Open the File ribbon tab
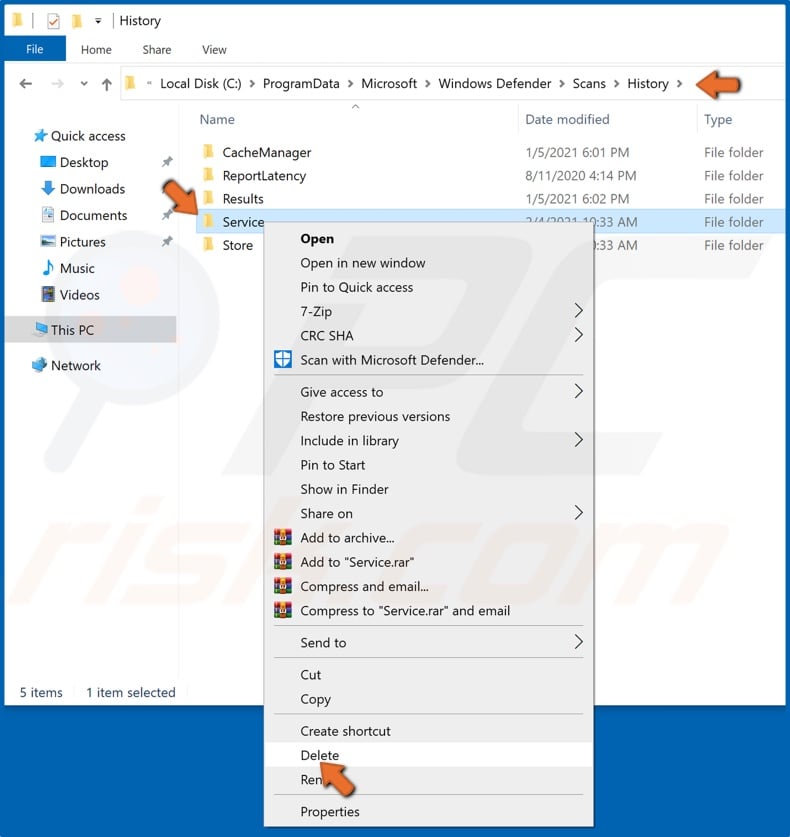This screenshot has width=790, height=837. point(35,49)
